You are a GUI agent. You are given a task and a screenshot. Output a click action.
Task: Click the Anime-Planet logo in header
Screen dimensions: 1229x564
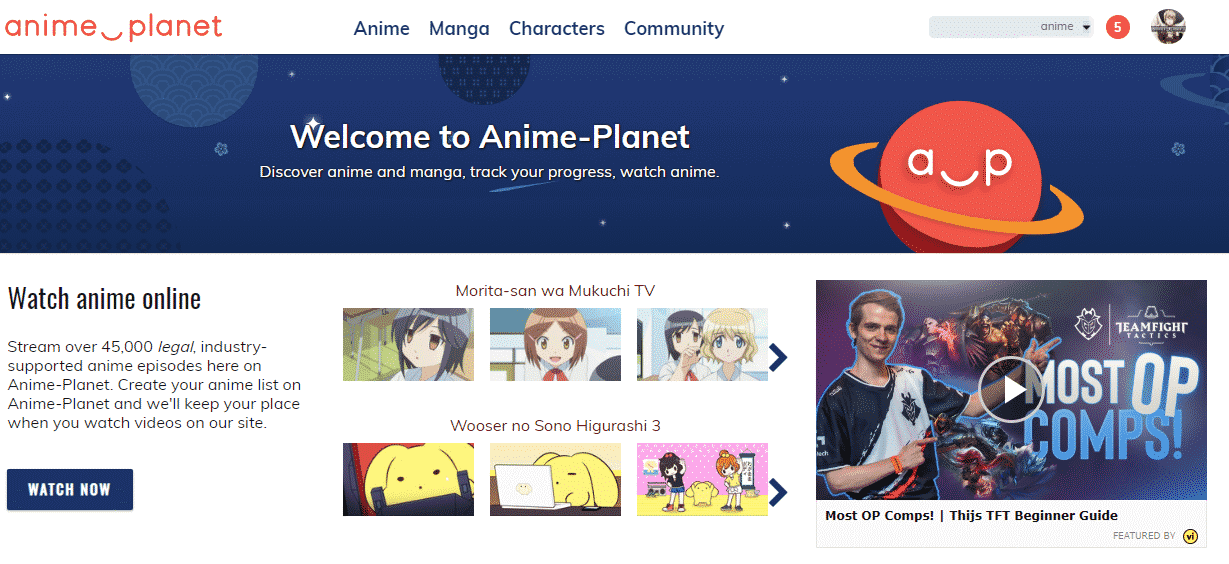pyautogui.click(x=113, y=27)
